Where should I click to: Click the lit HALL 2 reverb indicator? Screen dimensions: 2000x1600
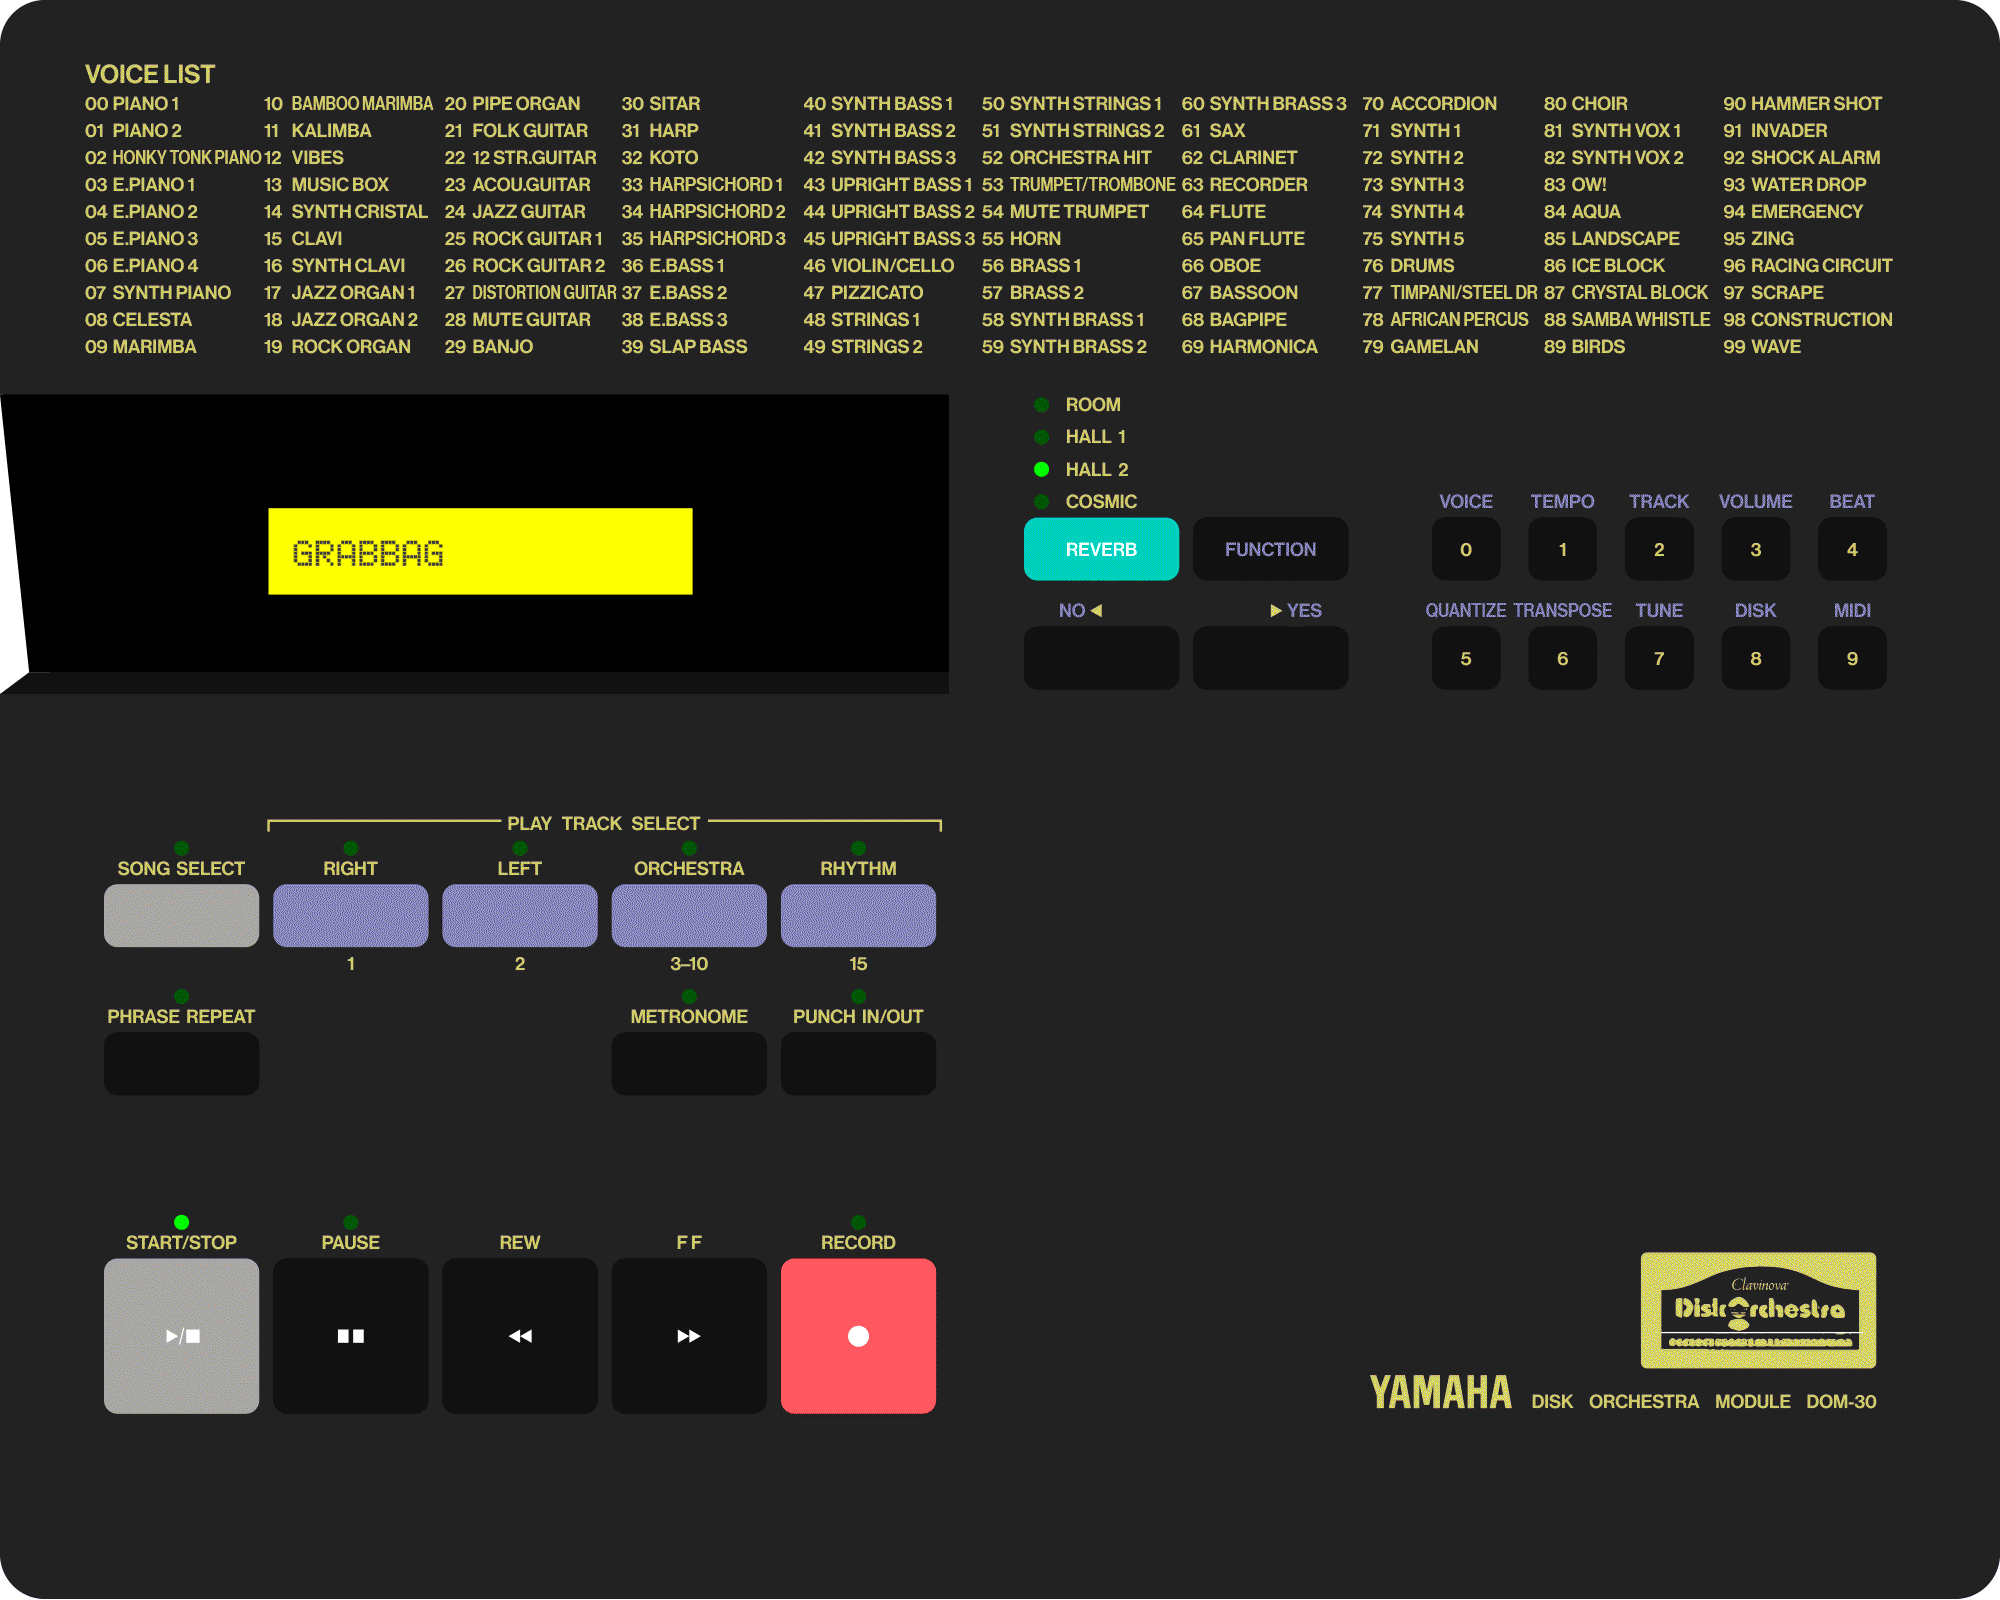pyautogui.click(x=1041, y=469)
